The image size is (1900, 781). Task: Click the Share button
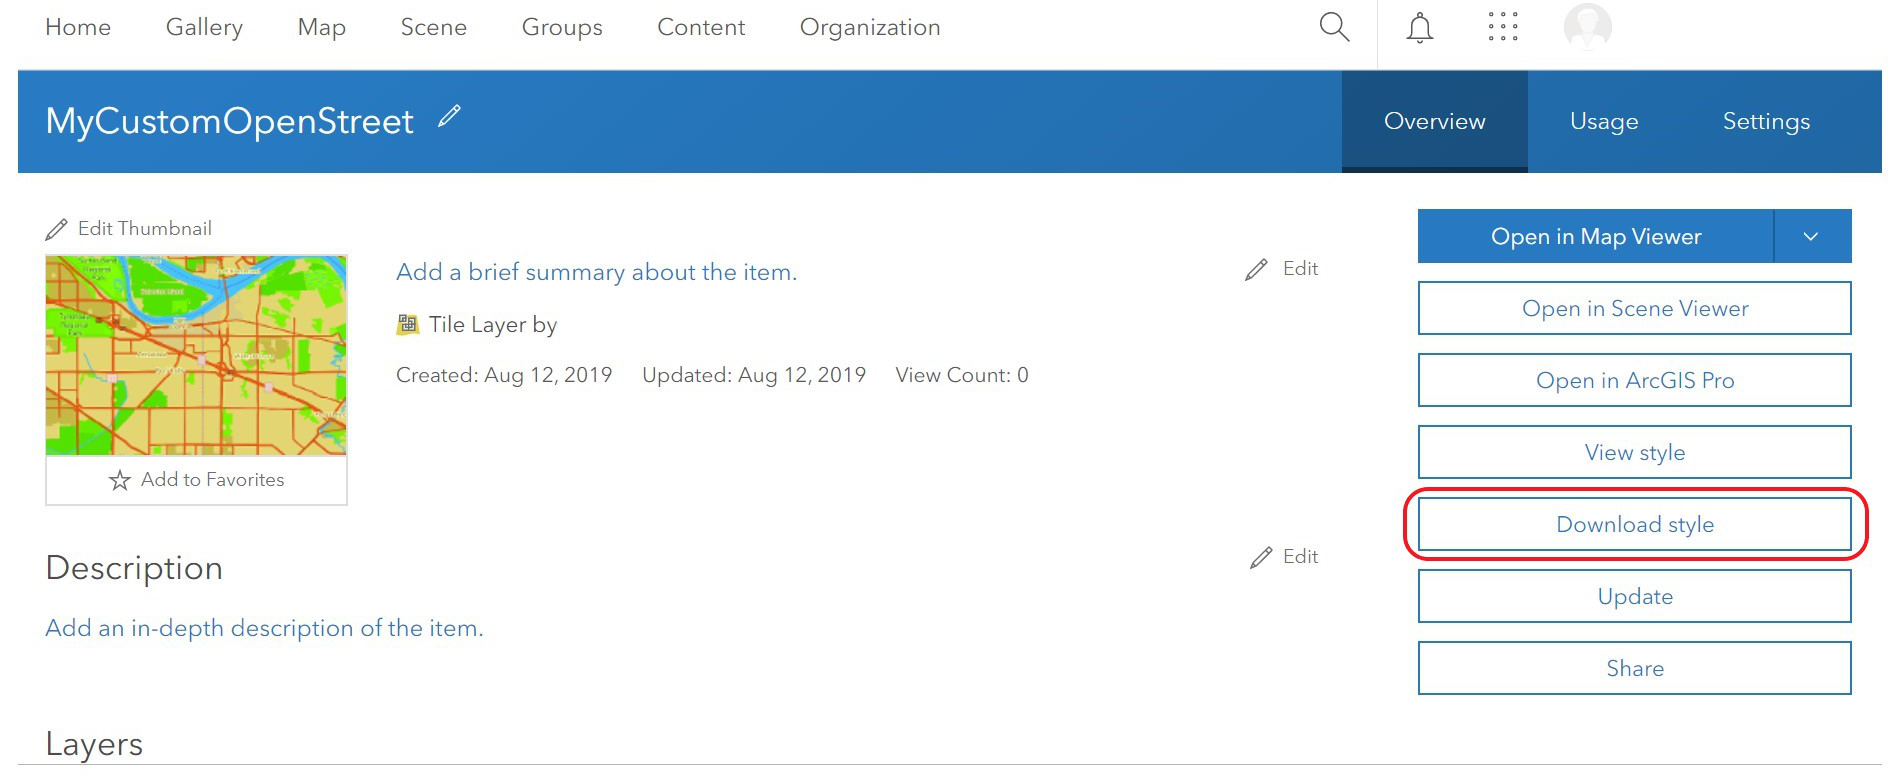click(1634, 669)
